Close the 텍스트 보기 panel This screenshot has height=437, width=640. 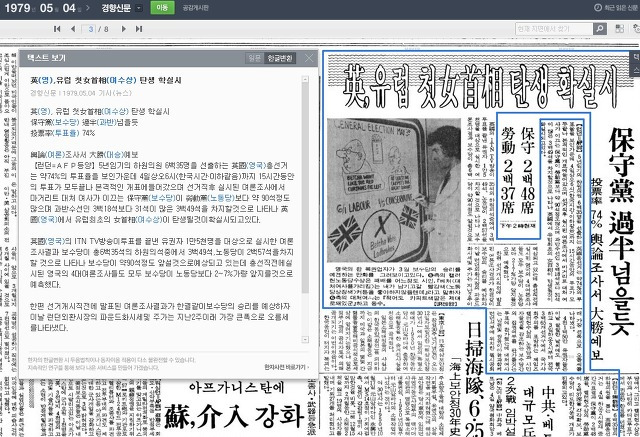[x=309, y=58]
